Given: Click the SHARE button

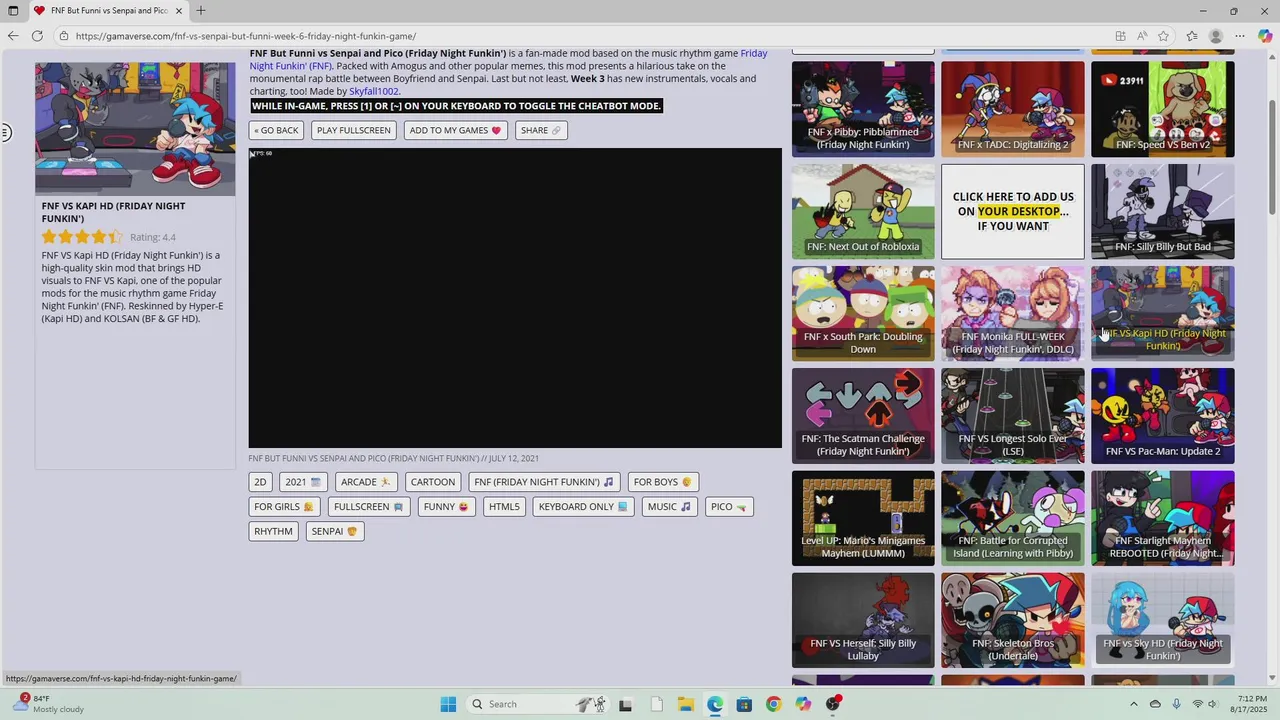Looking at the screenshot, I should tap(541, 130).
